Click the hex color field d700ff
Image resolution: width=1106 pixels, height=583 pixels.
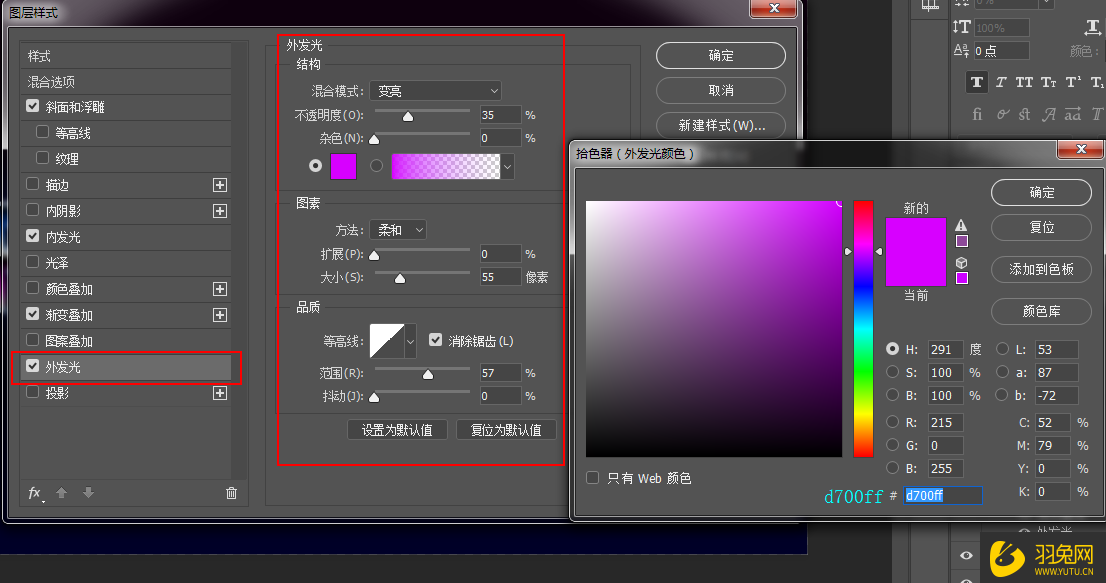(x=943, y=496)
